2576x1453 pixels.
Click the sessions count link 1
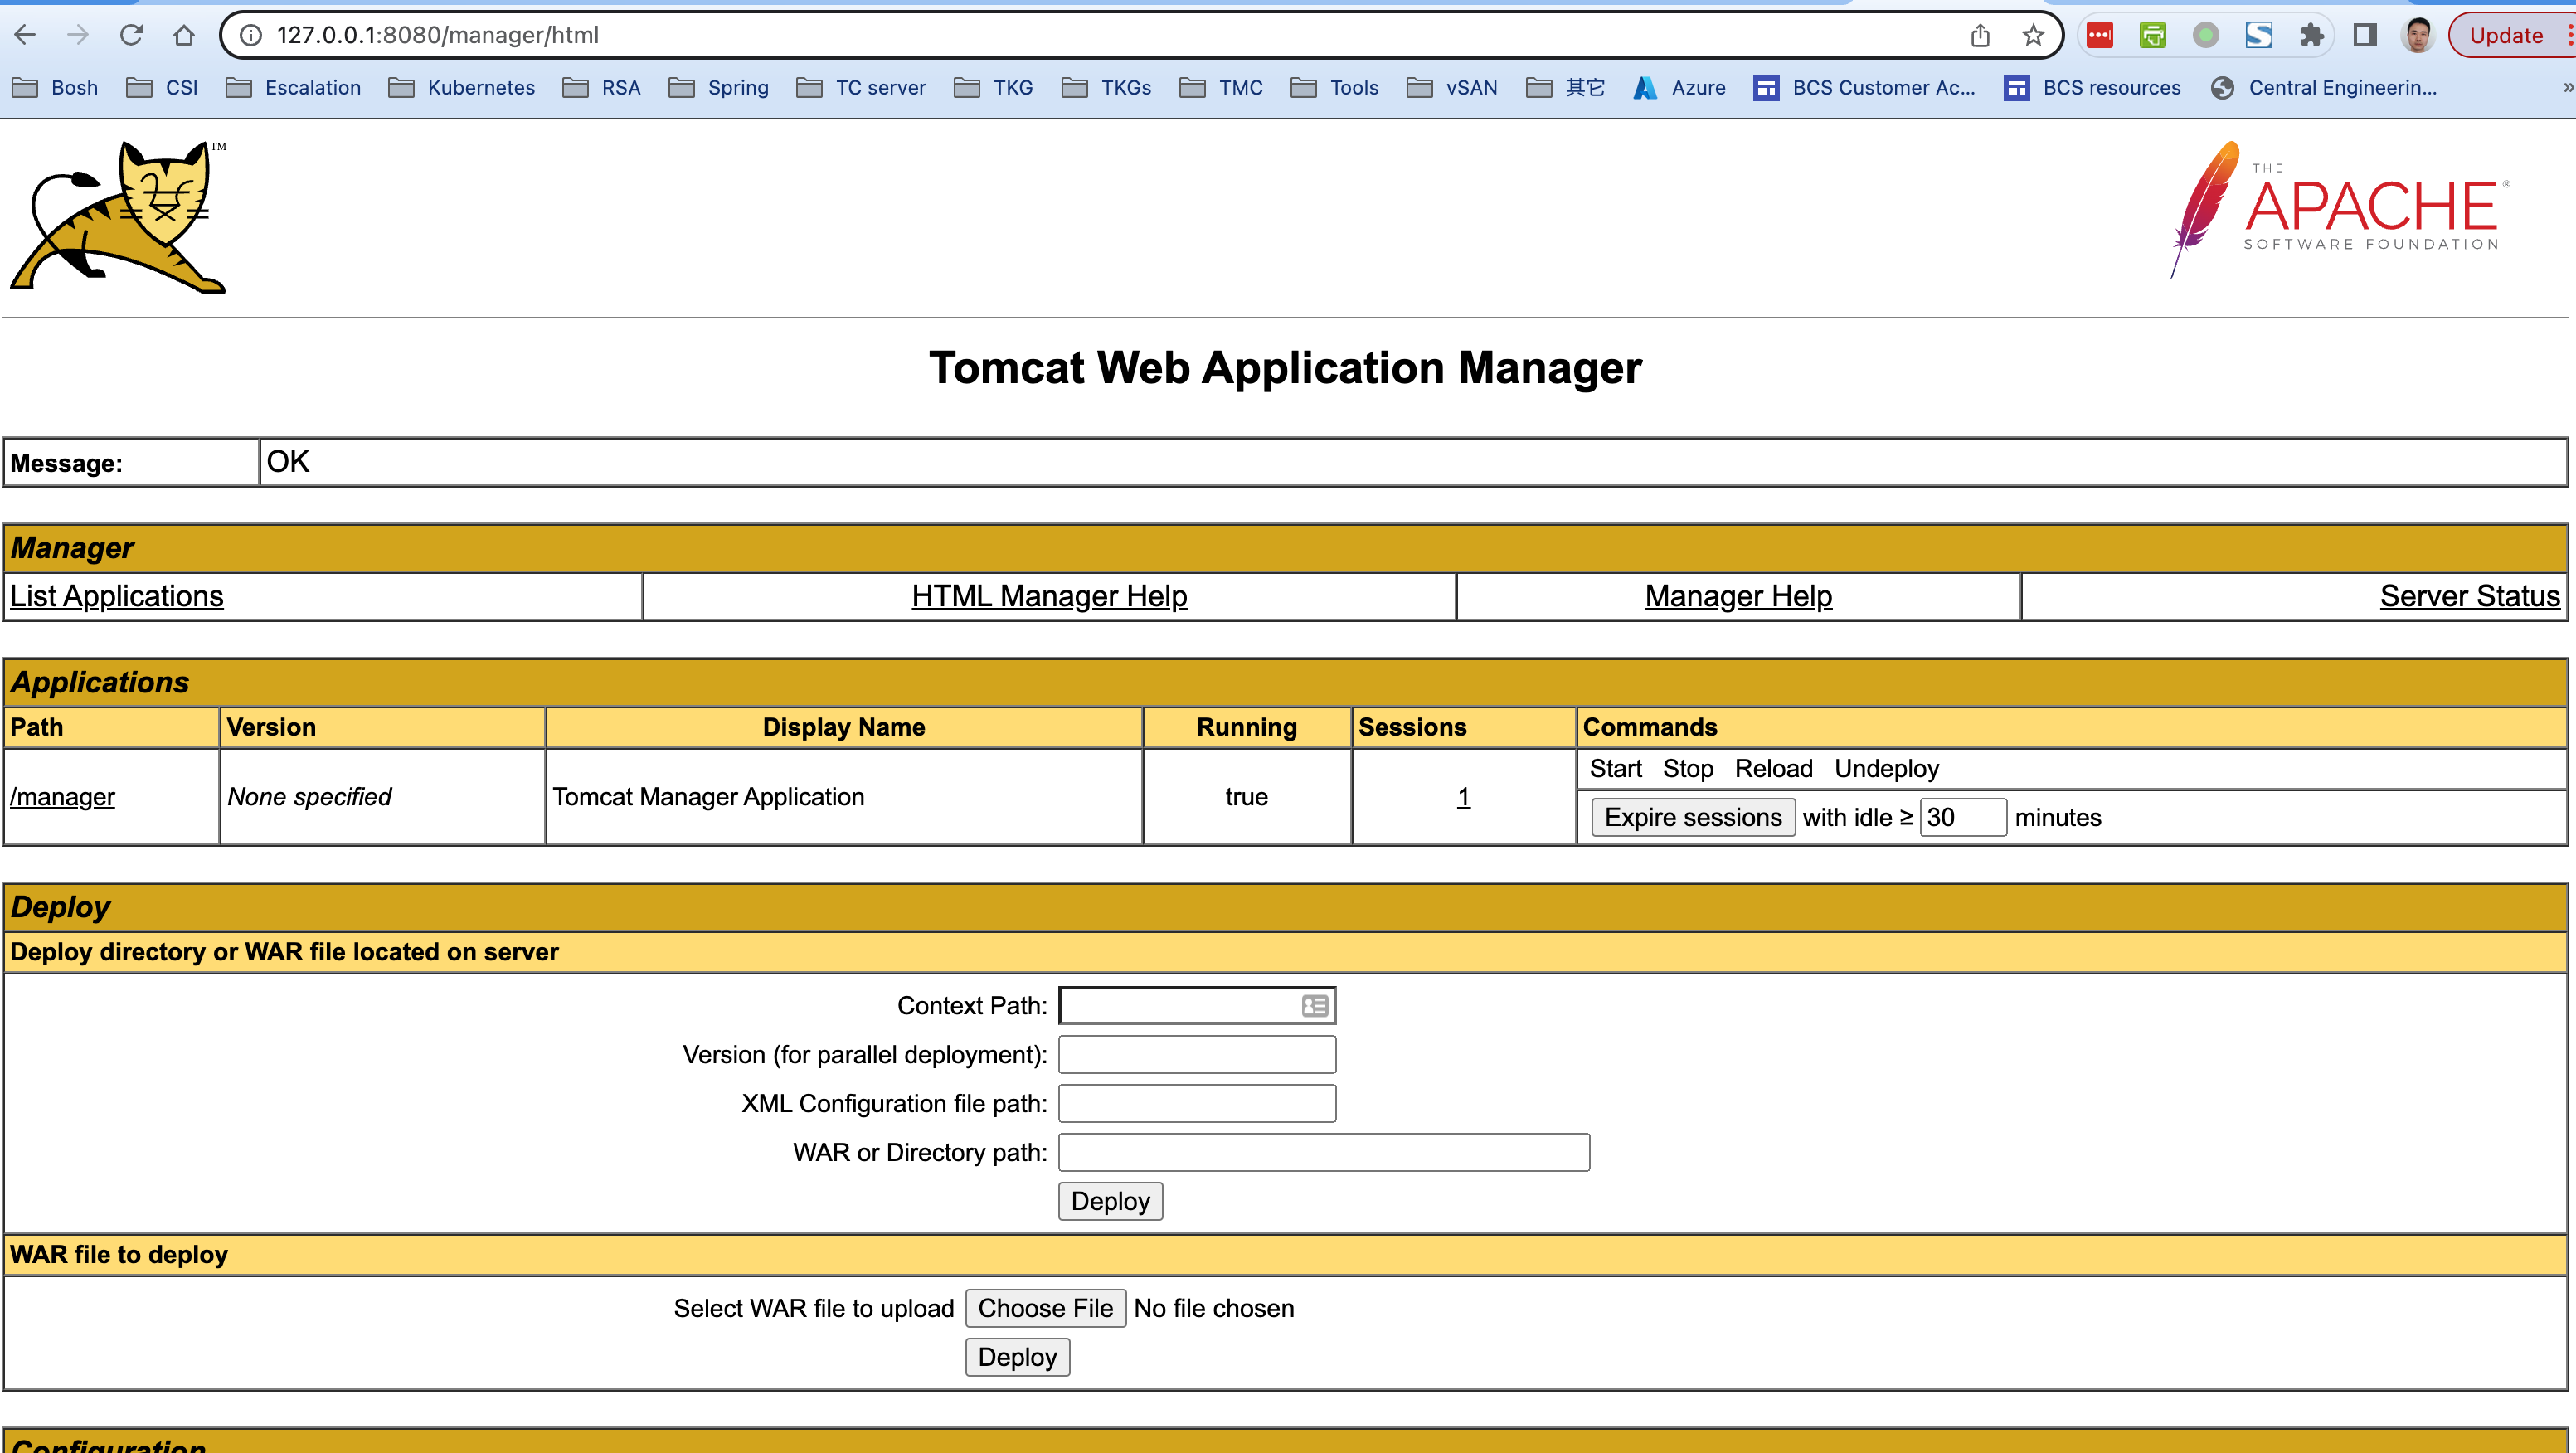tap(1463, 797)
